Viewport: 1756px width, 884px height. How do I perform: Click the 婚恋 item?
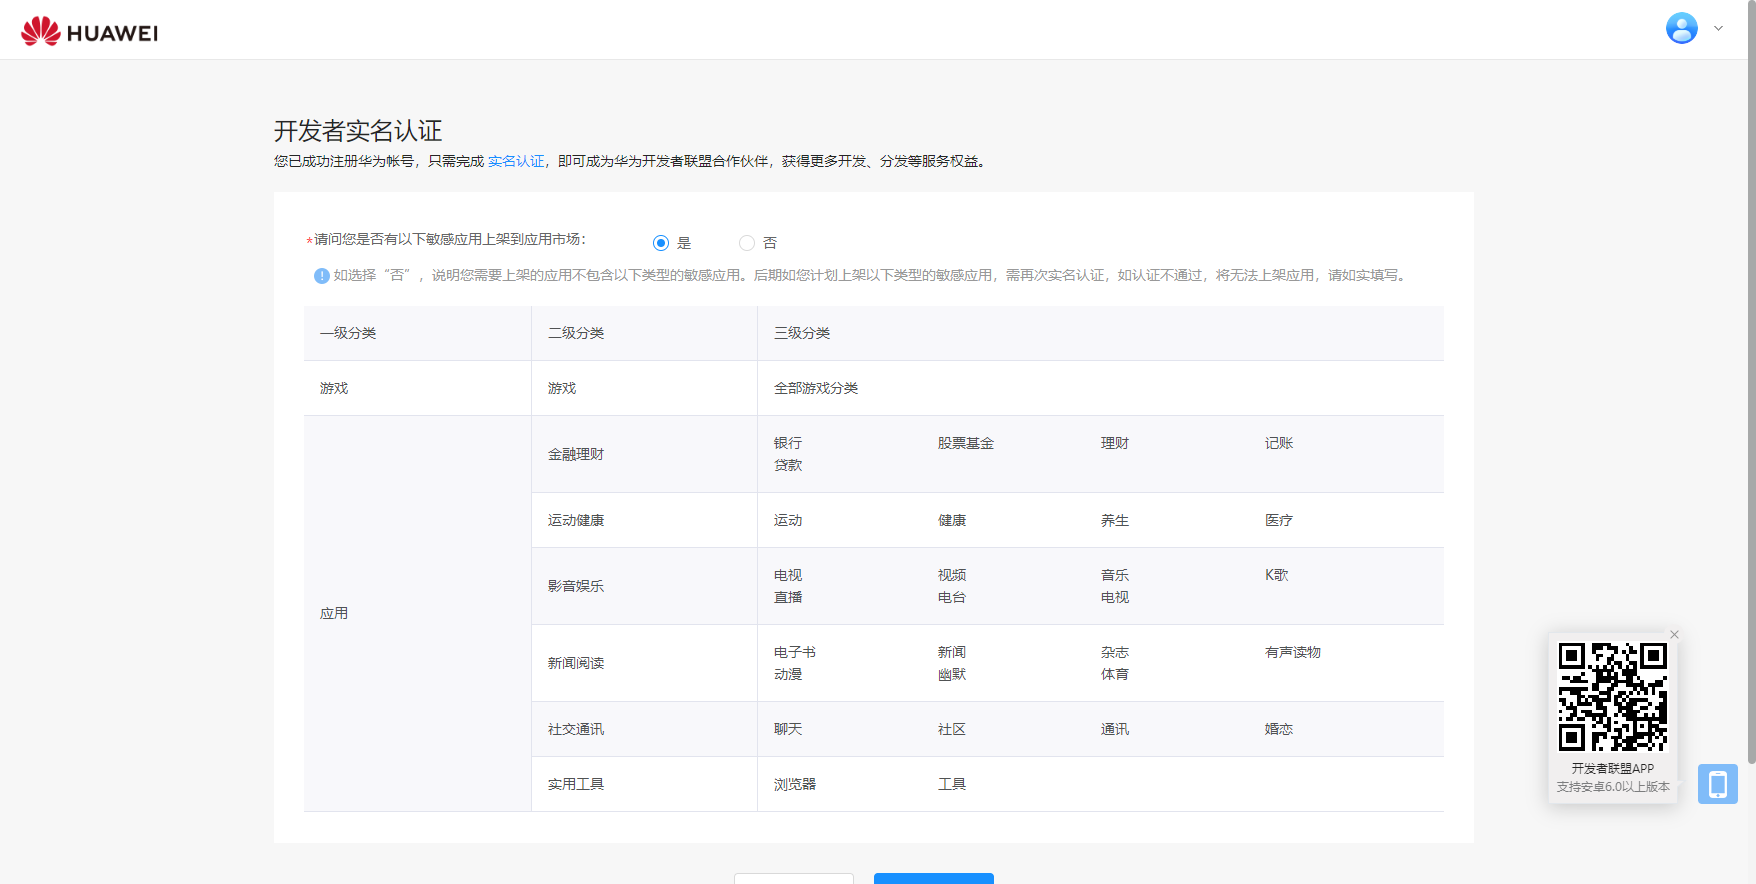pos(1279,729)
